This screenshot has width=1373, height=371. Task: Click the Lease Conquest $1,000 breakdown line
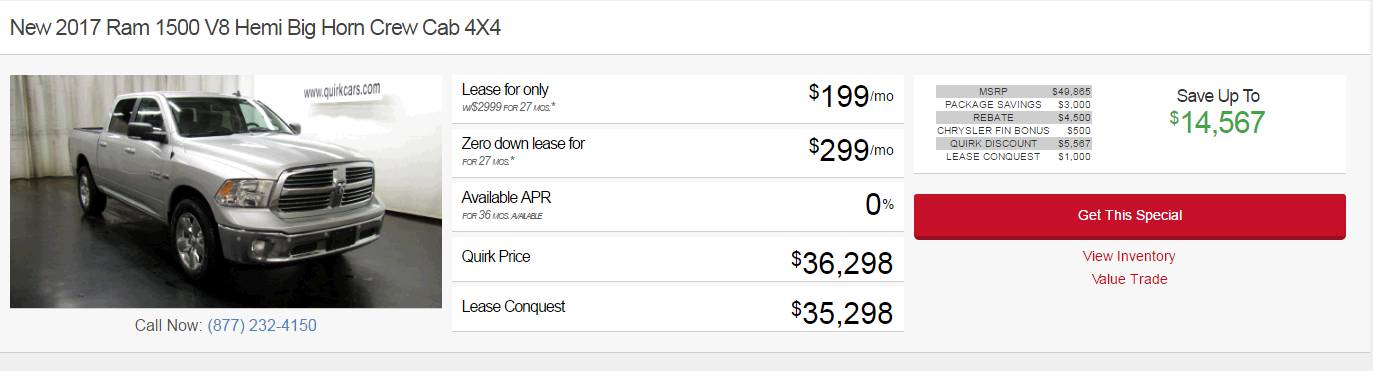point(1014,156)
